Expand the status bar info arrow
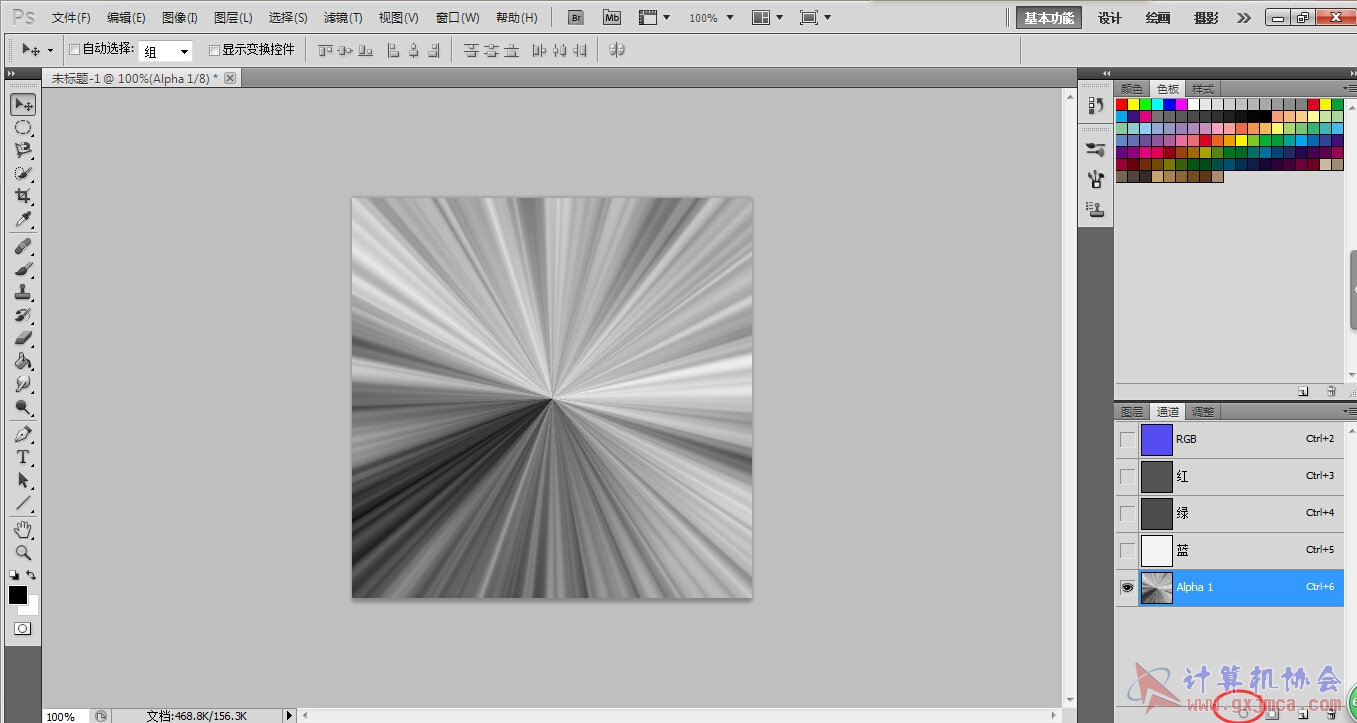The height and width of the screenshot is (723, 1357). (x=290, y=716)
